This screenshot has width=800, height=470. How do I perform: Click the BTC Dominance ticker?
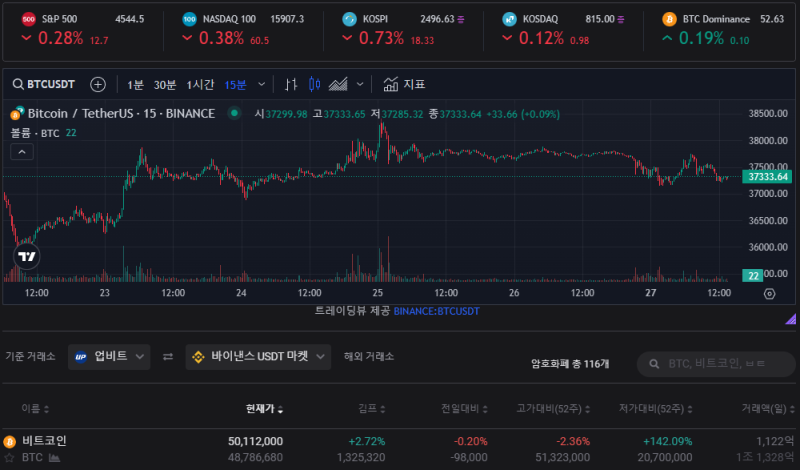coord(723,29)
